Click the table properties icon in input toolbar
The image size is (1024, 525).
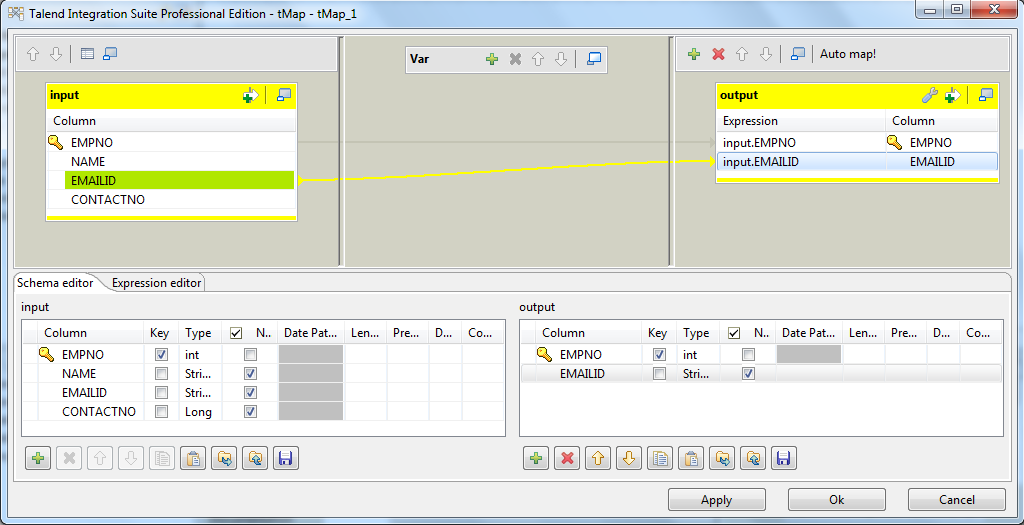(x=88, y=54)
